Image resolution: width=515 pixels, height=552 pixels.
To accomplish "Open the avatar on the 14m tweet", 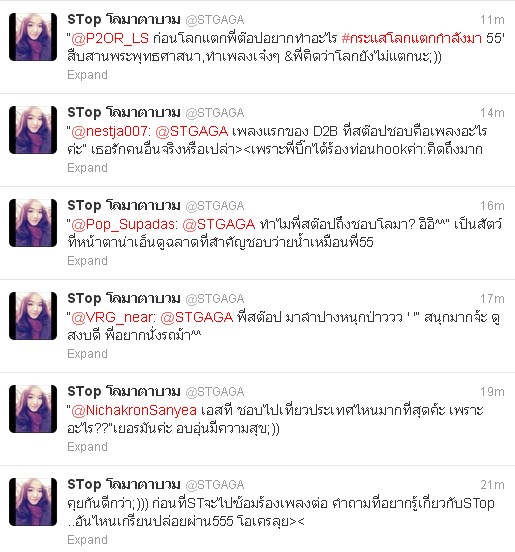I will coord(33,130).
